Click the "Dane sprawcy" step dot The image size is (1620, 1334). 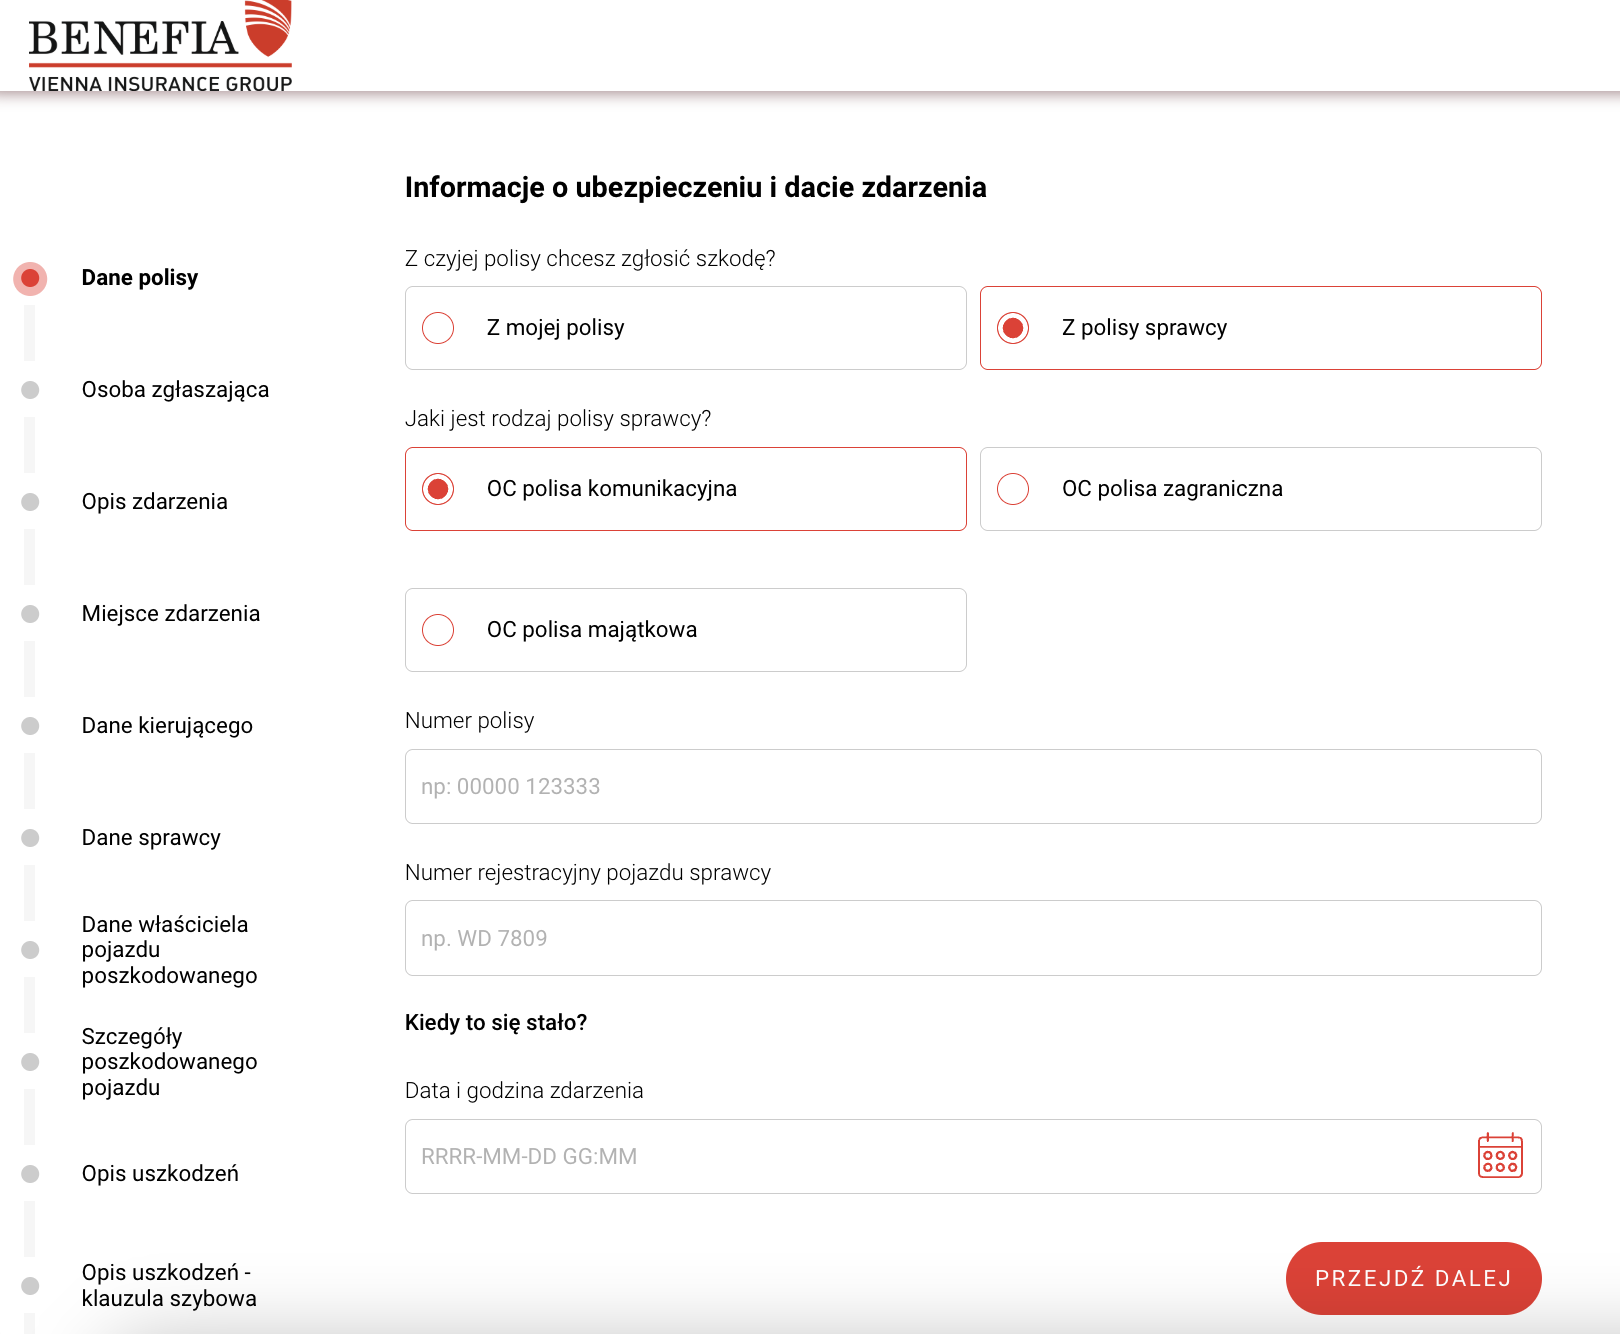[x=30, y=838]
